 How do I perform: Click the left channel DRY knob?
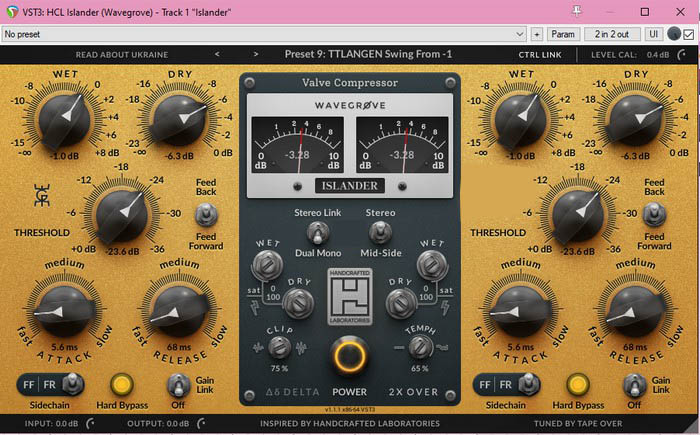179,120
